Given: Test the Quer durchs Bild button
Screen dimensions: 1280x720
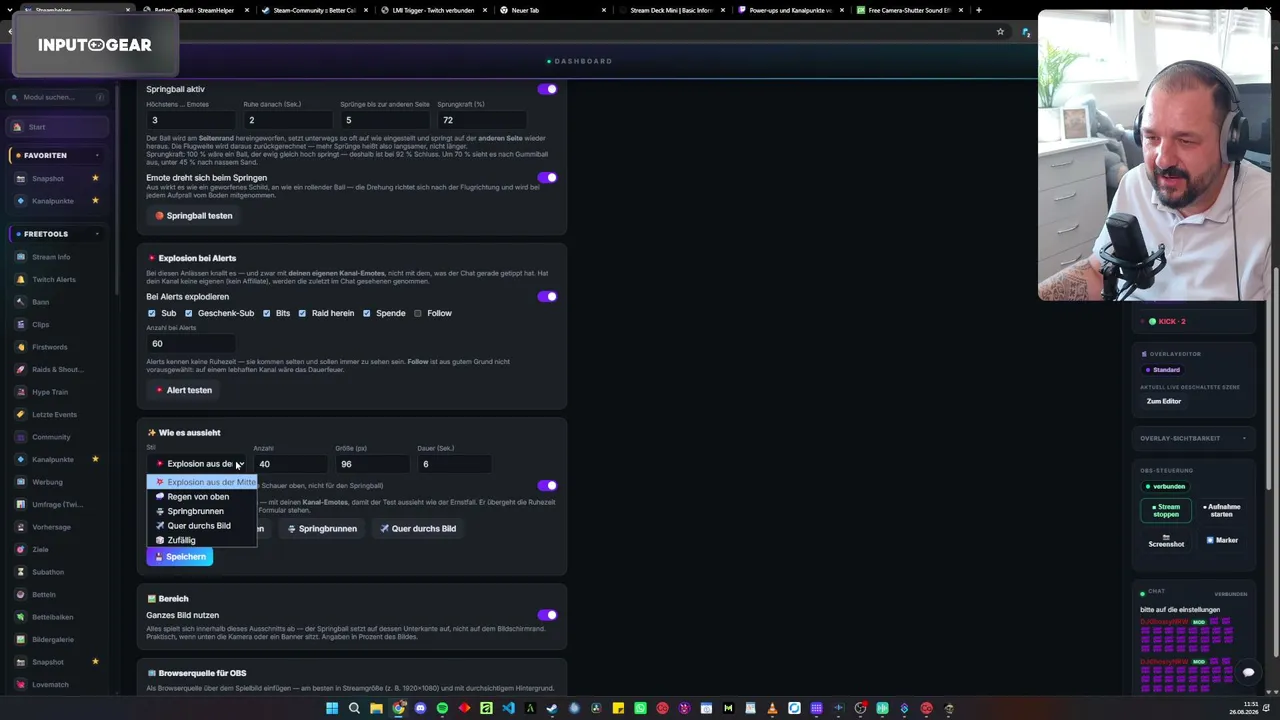Looking at the screenshot, I should click(x=418, y=529).
